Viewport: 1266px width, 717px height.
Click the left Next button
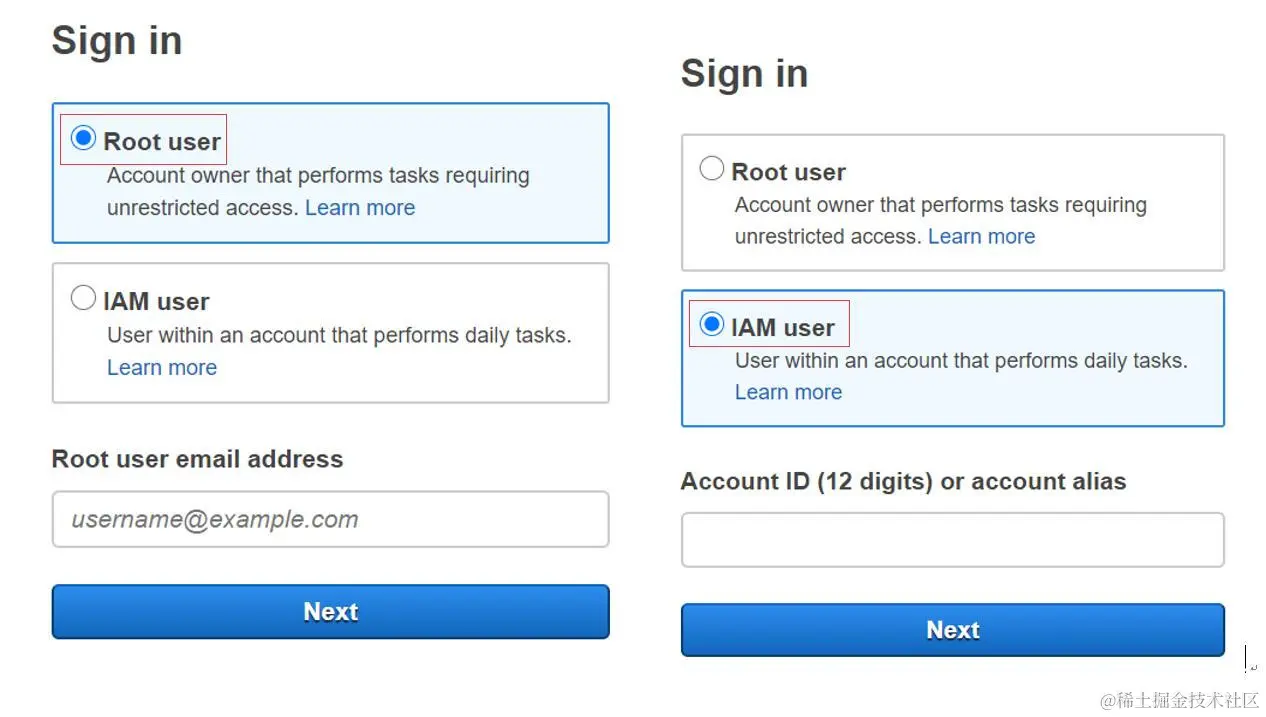[x=330, y=611]
